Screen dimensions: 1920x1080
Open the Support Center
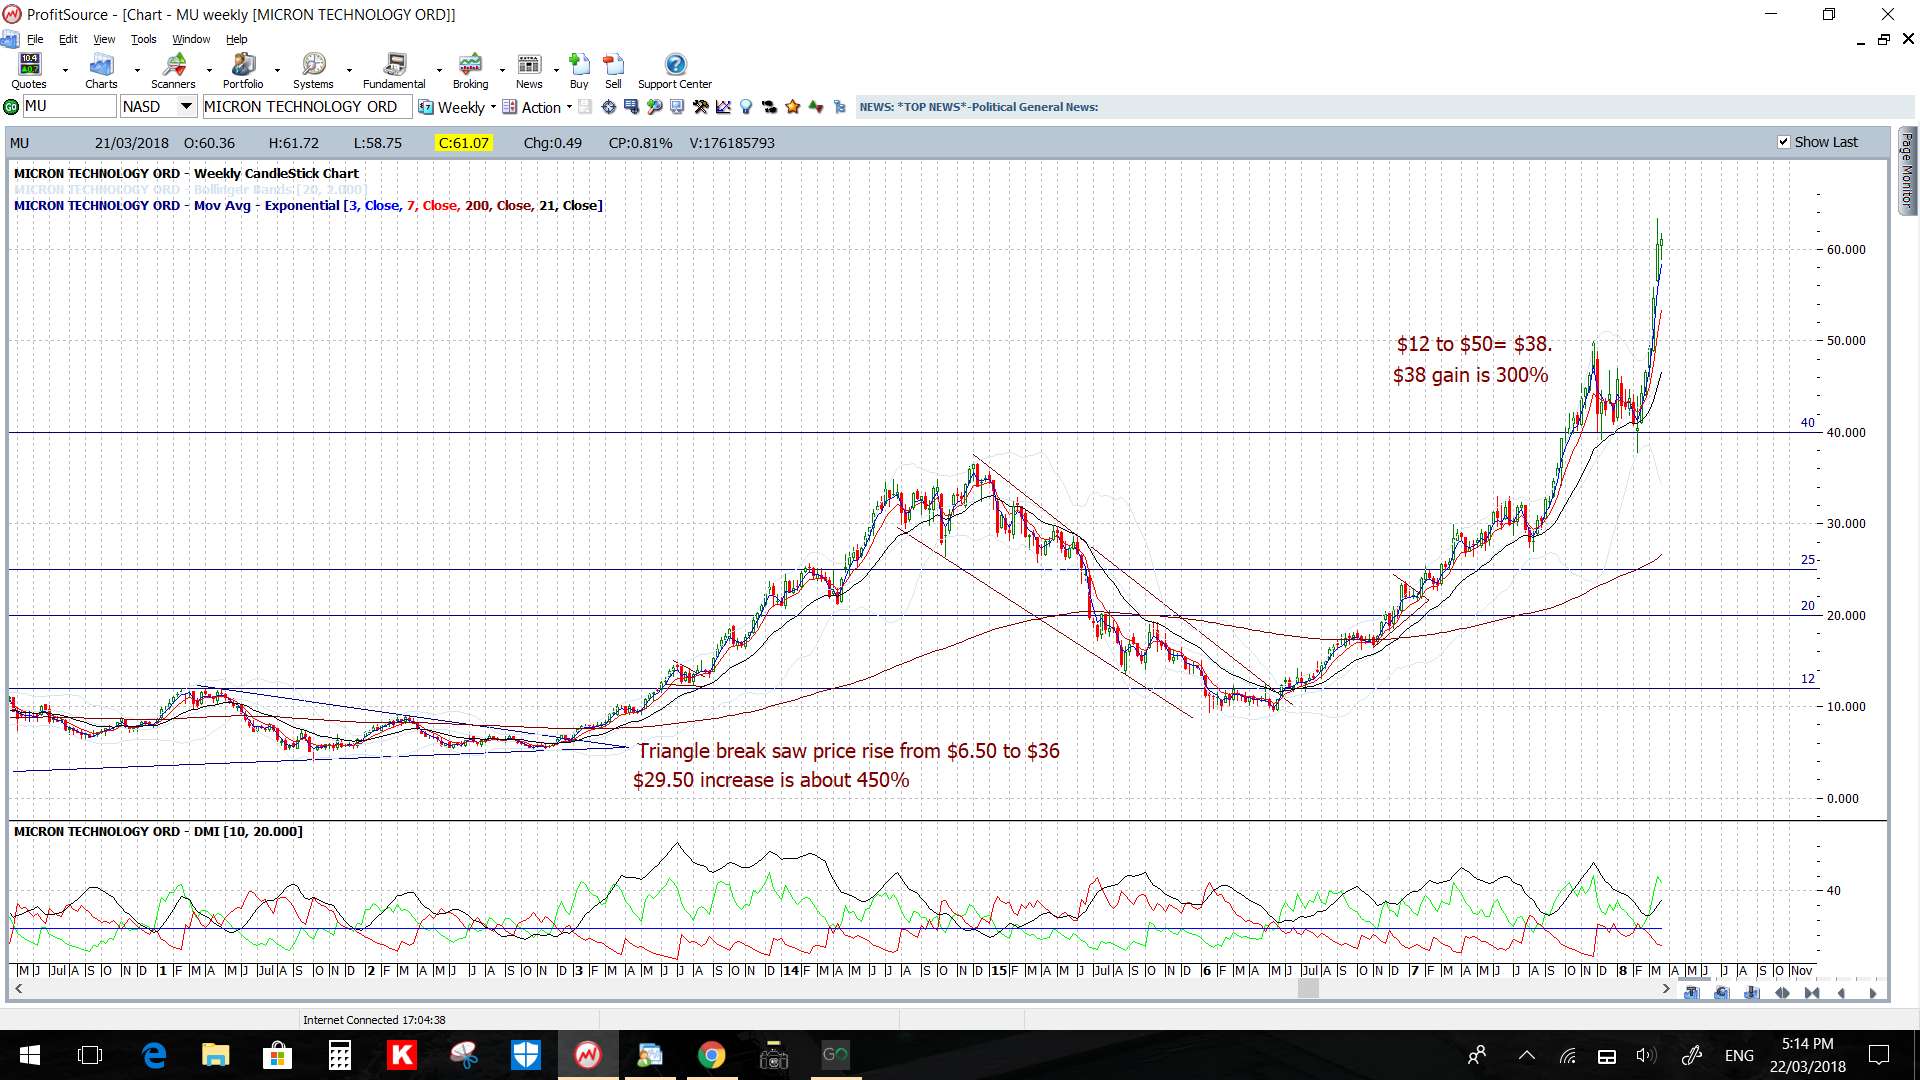675,71
